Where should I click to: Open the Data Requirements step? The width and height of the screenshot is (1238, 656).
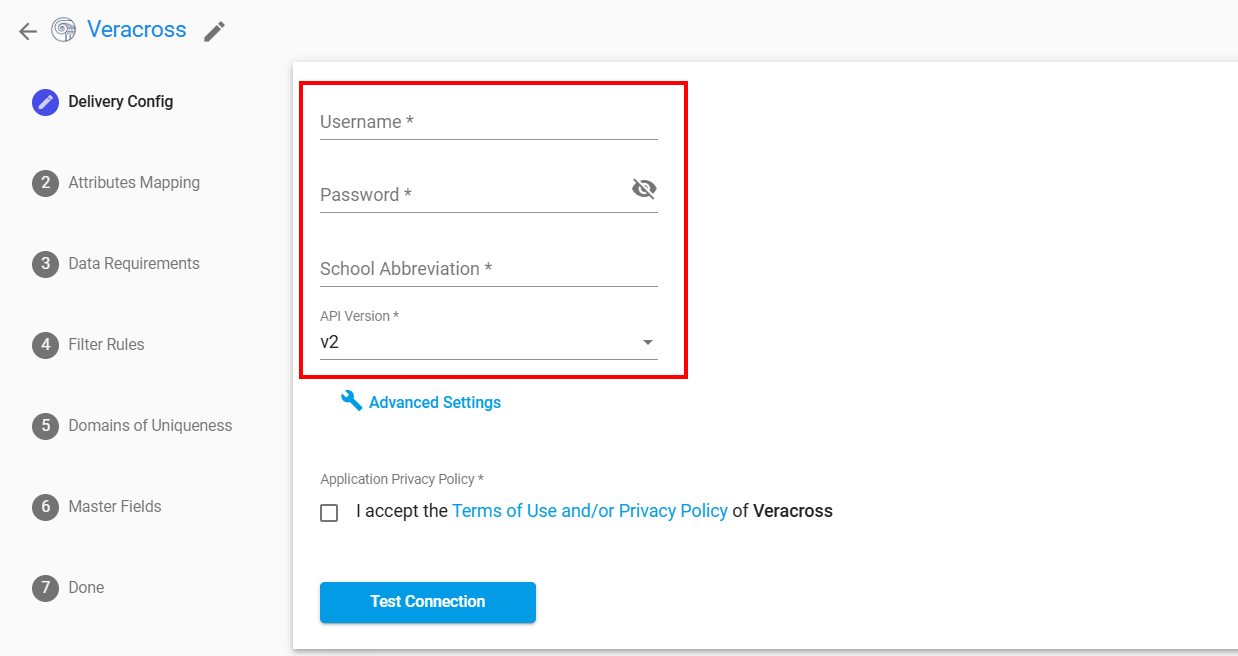(134, 264)
